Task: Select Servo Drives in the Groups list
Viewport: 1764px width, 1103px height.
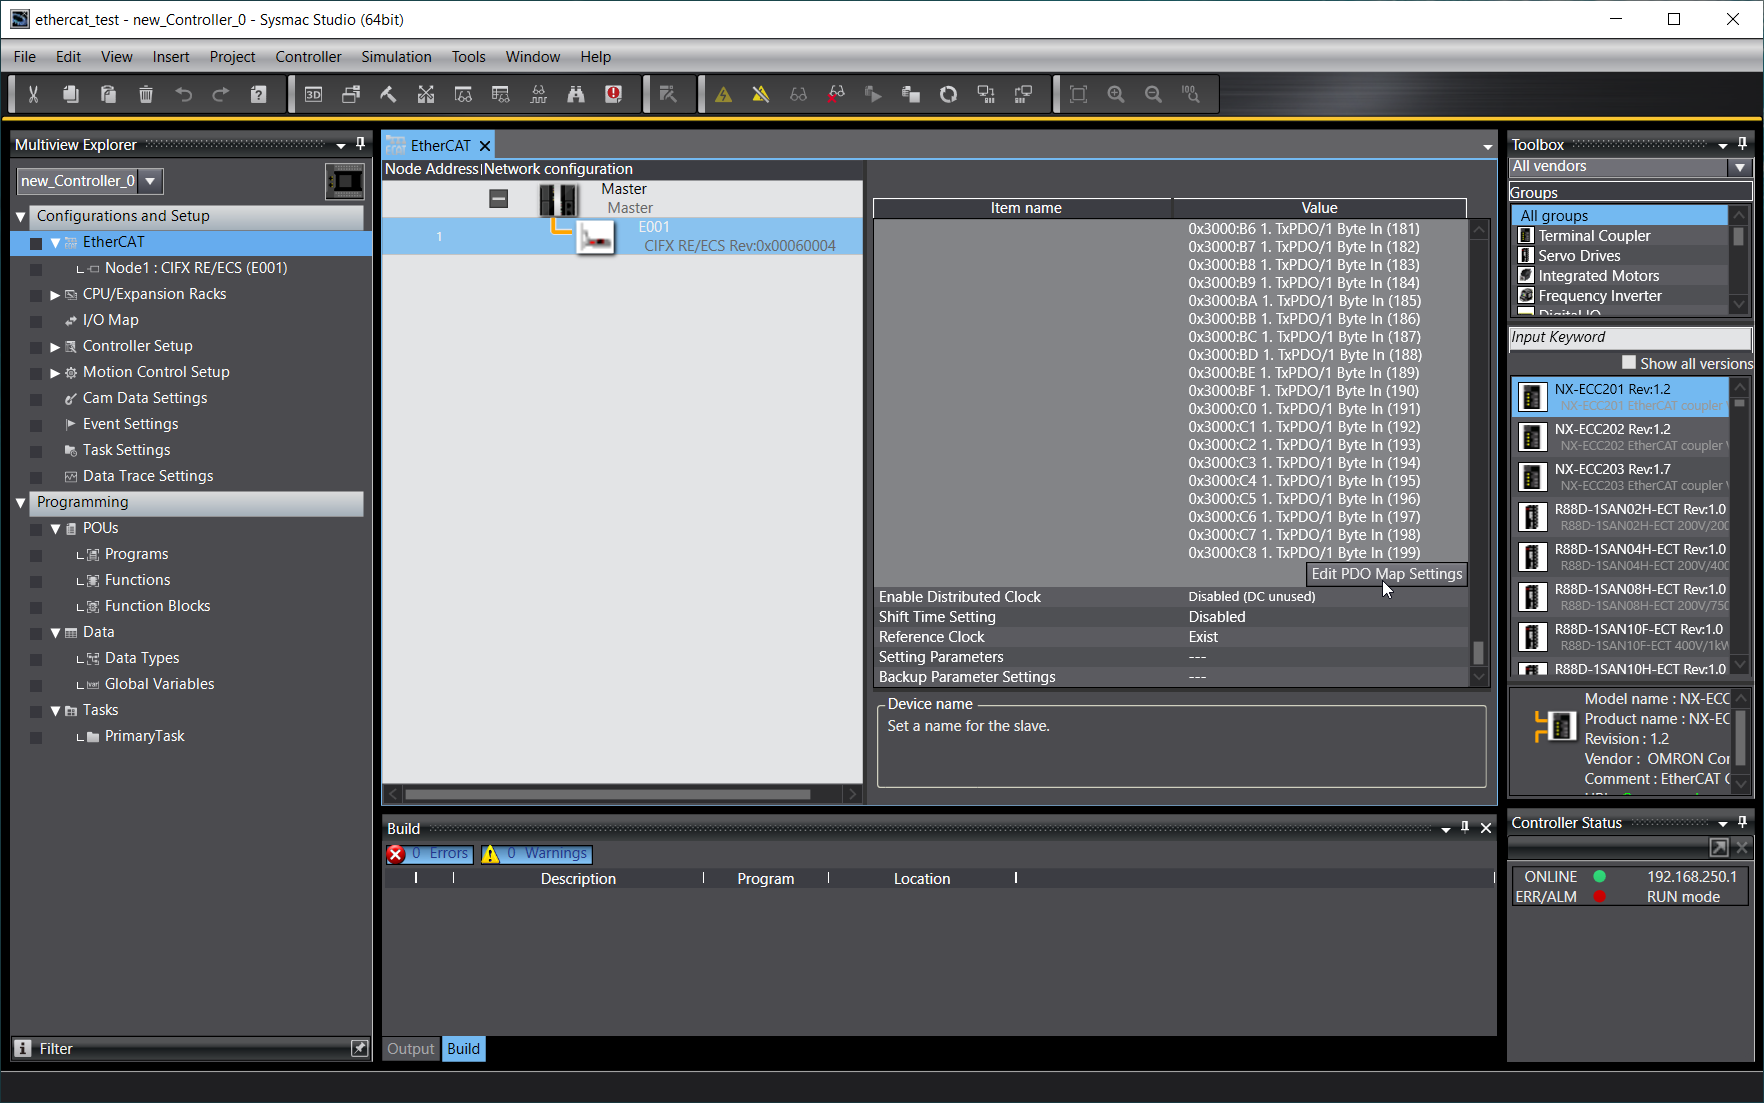Action: click(x=1579, y=256)
